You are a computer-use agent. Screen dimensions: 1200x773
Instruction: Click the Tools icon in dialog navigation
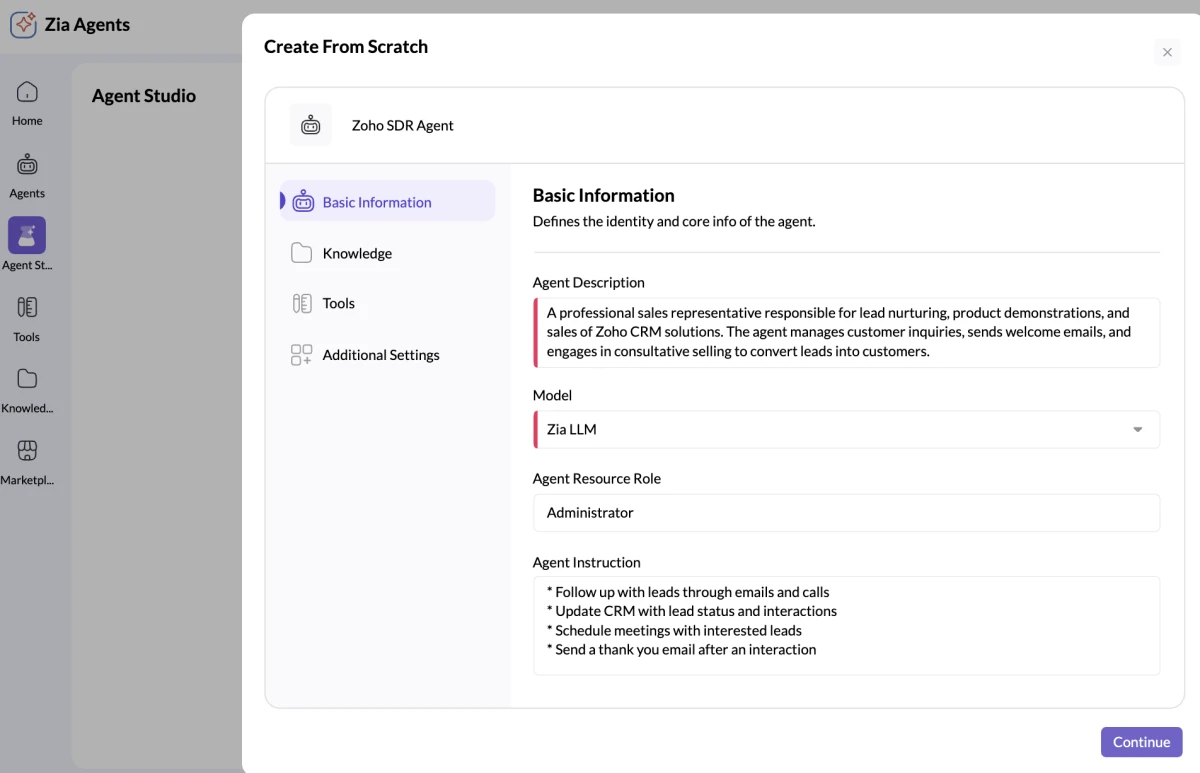tap(301, 303)
